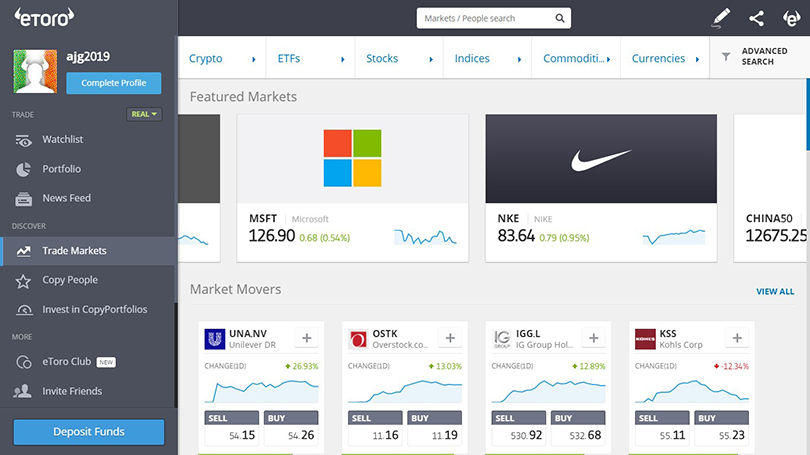Click the Deposit Funds button
Viewport: 810px width, 455px height.
pos(89,432)
